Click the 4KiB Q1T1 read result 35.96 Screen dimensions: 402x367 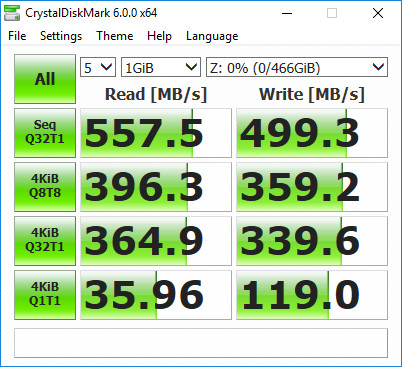[x=156, y=295]
